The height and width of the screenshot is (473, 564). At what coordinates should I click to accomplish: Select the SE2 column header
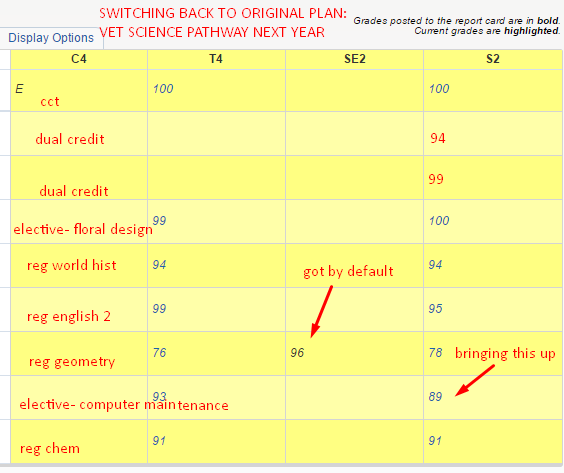tap(354, 59)
